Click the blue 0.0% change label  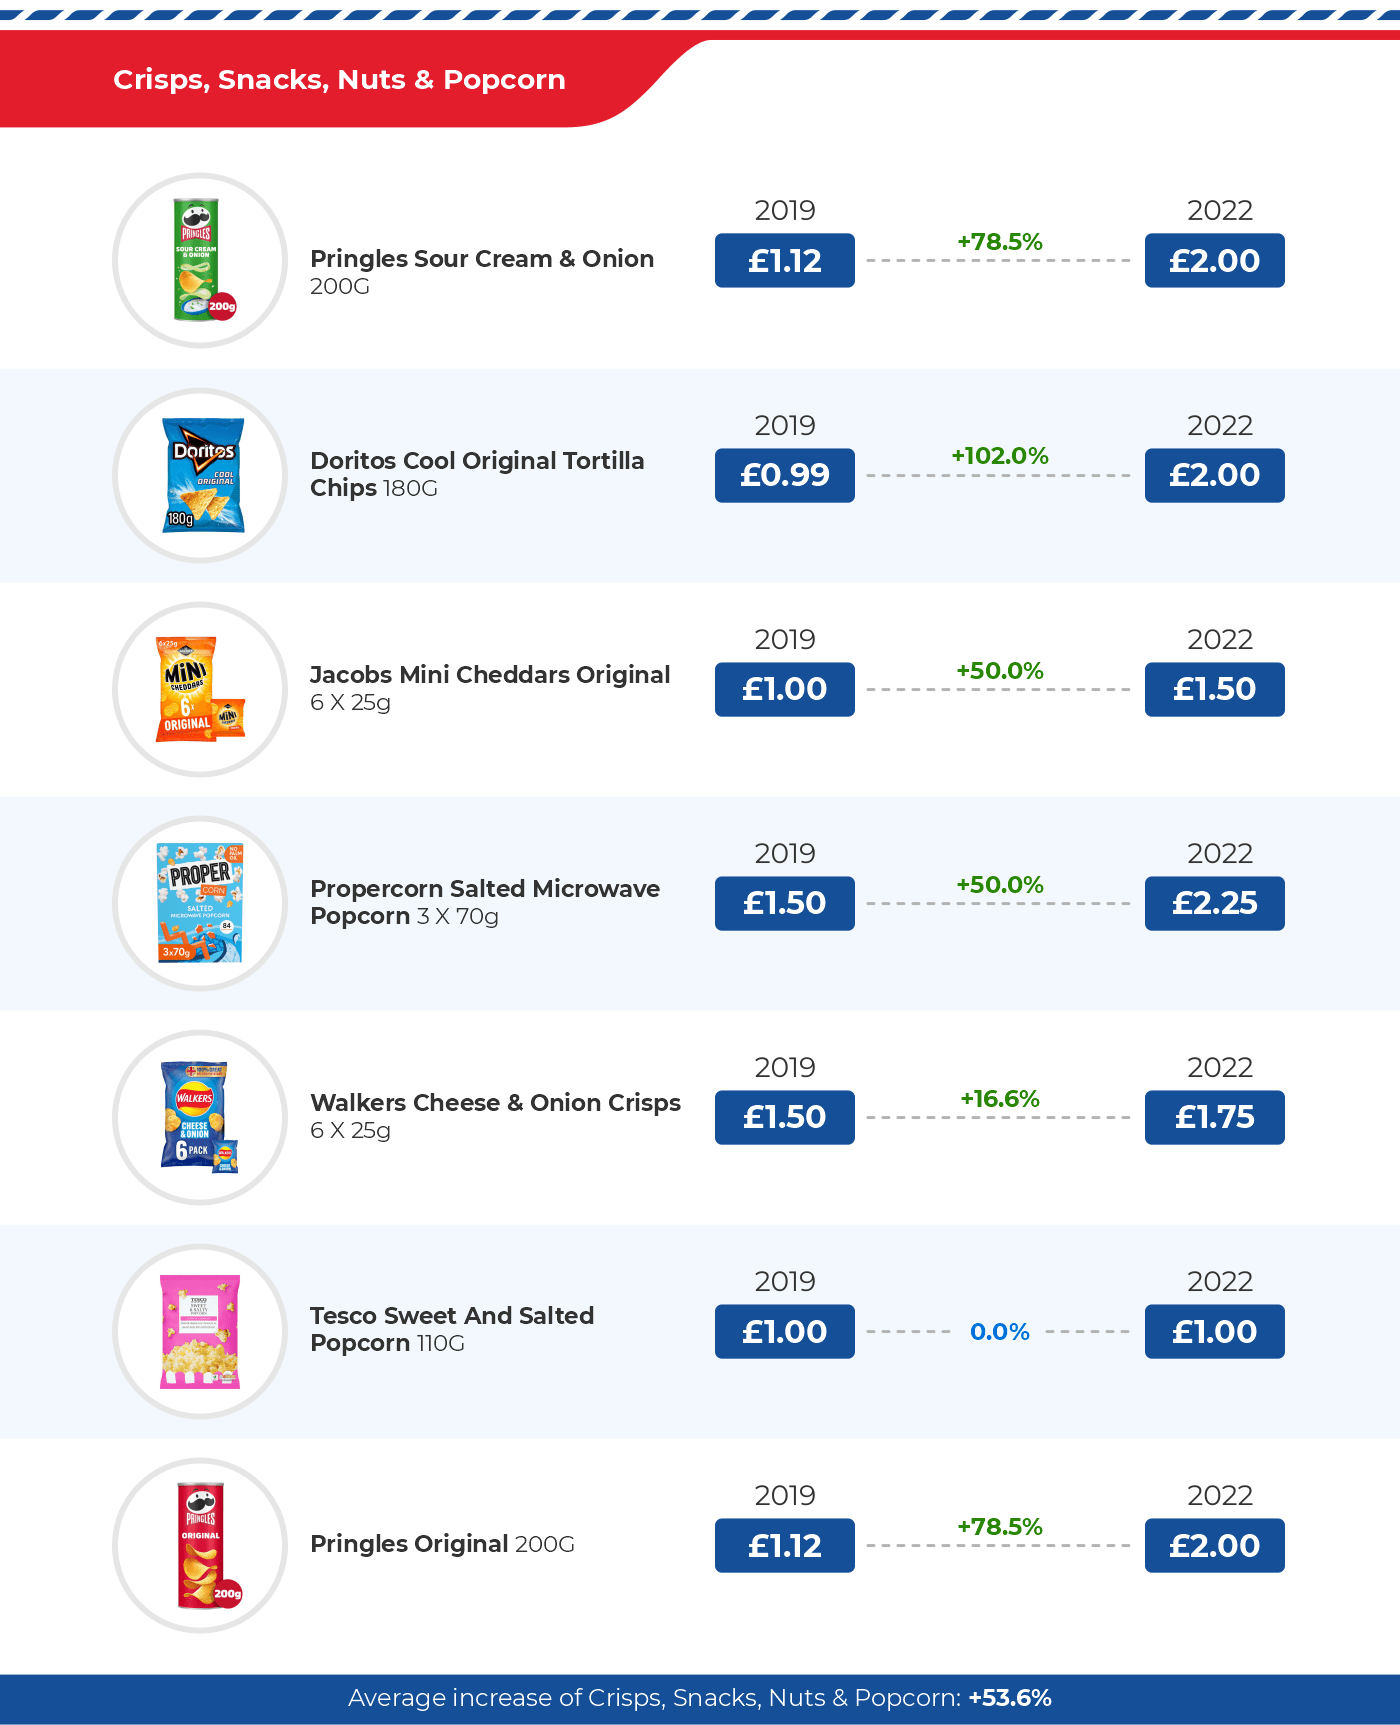click(x=999, y=1332)
